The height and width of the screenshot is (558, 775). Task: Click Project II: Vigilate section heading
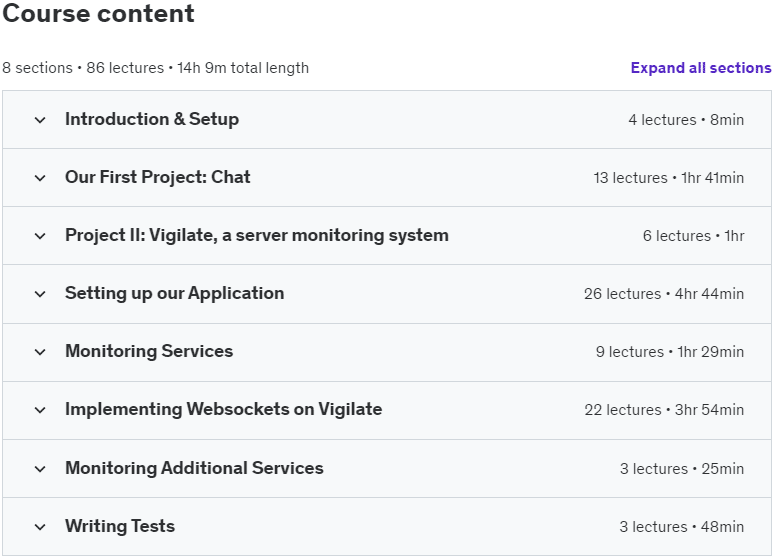[x=257, y=235]
